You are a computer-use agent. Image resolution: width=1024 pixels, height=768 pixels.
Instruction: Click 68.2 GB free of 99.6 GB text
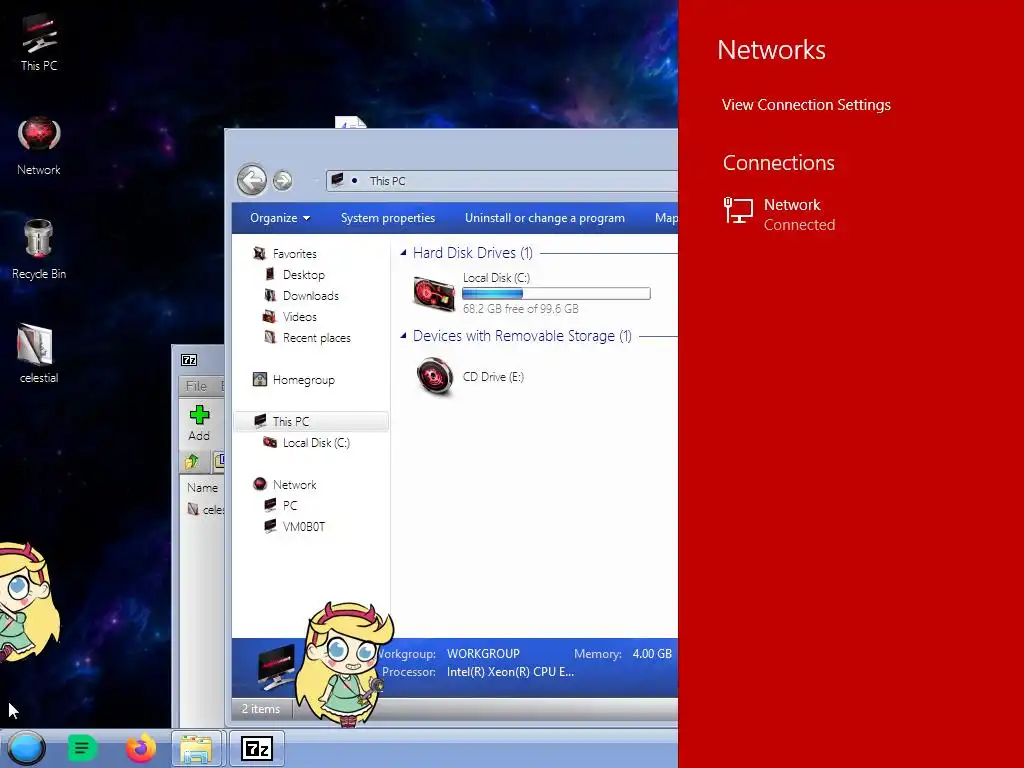click(520, 309)
